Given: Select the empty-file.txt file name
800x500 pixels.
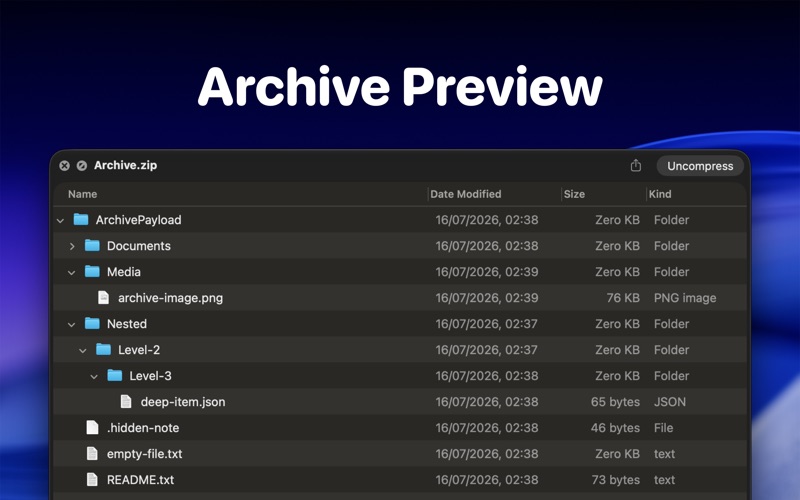Looking at the screenshot, I should 144,454.
